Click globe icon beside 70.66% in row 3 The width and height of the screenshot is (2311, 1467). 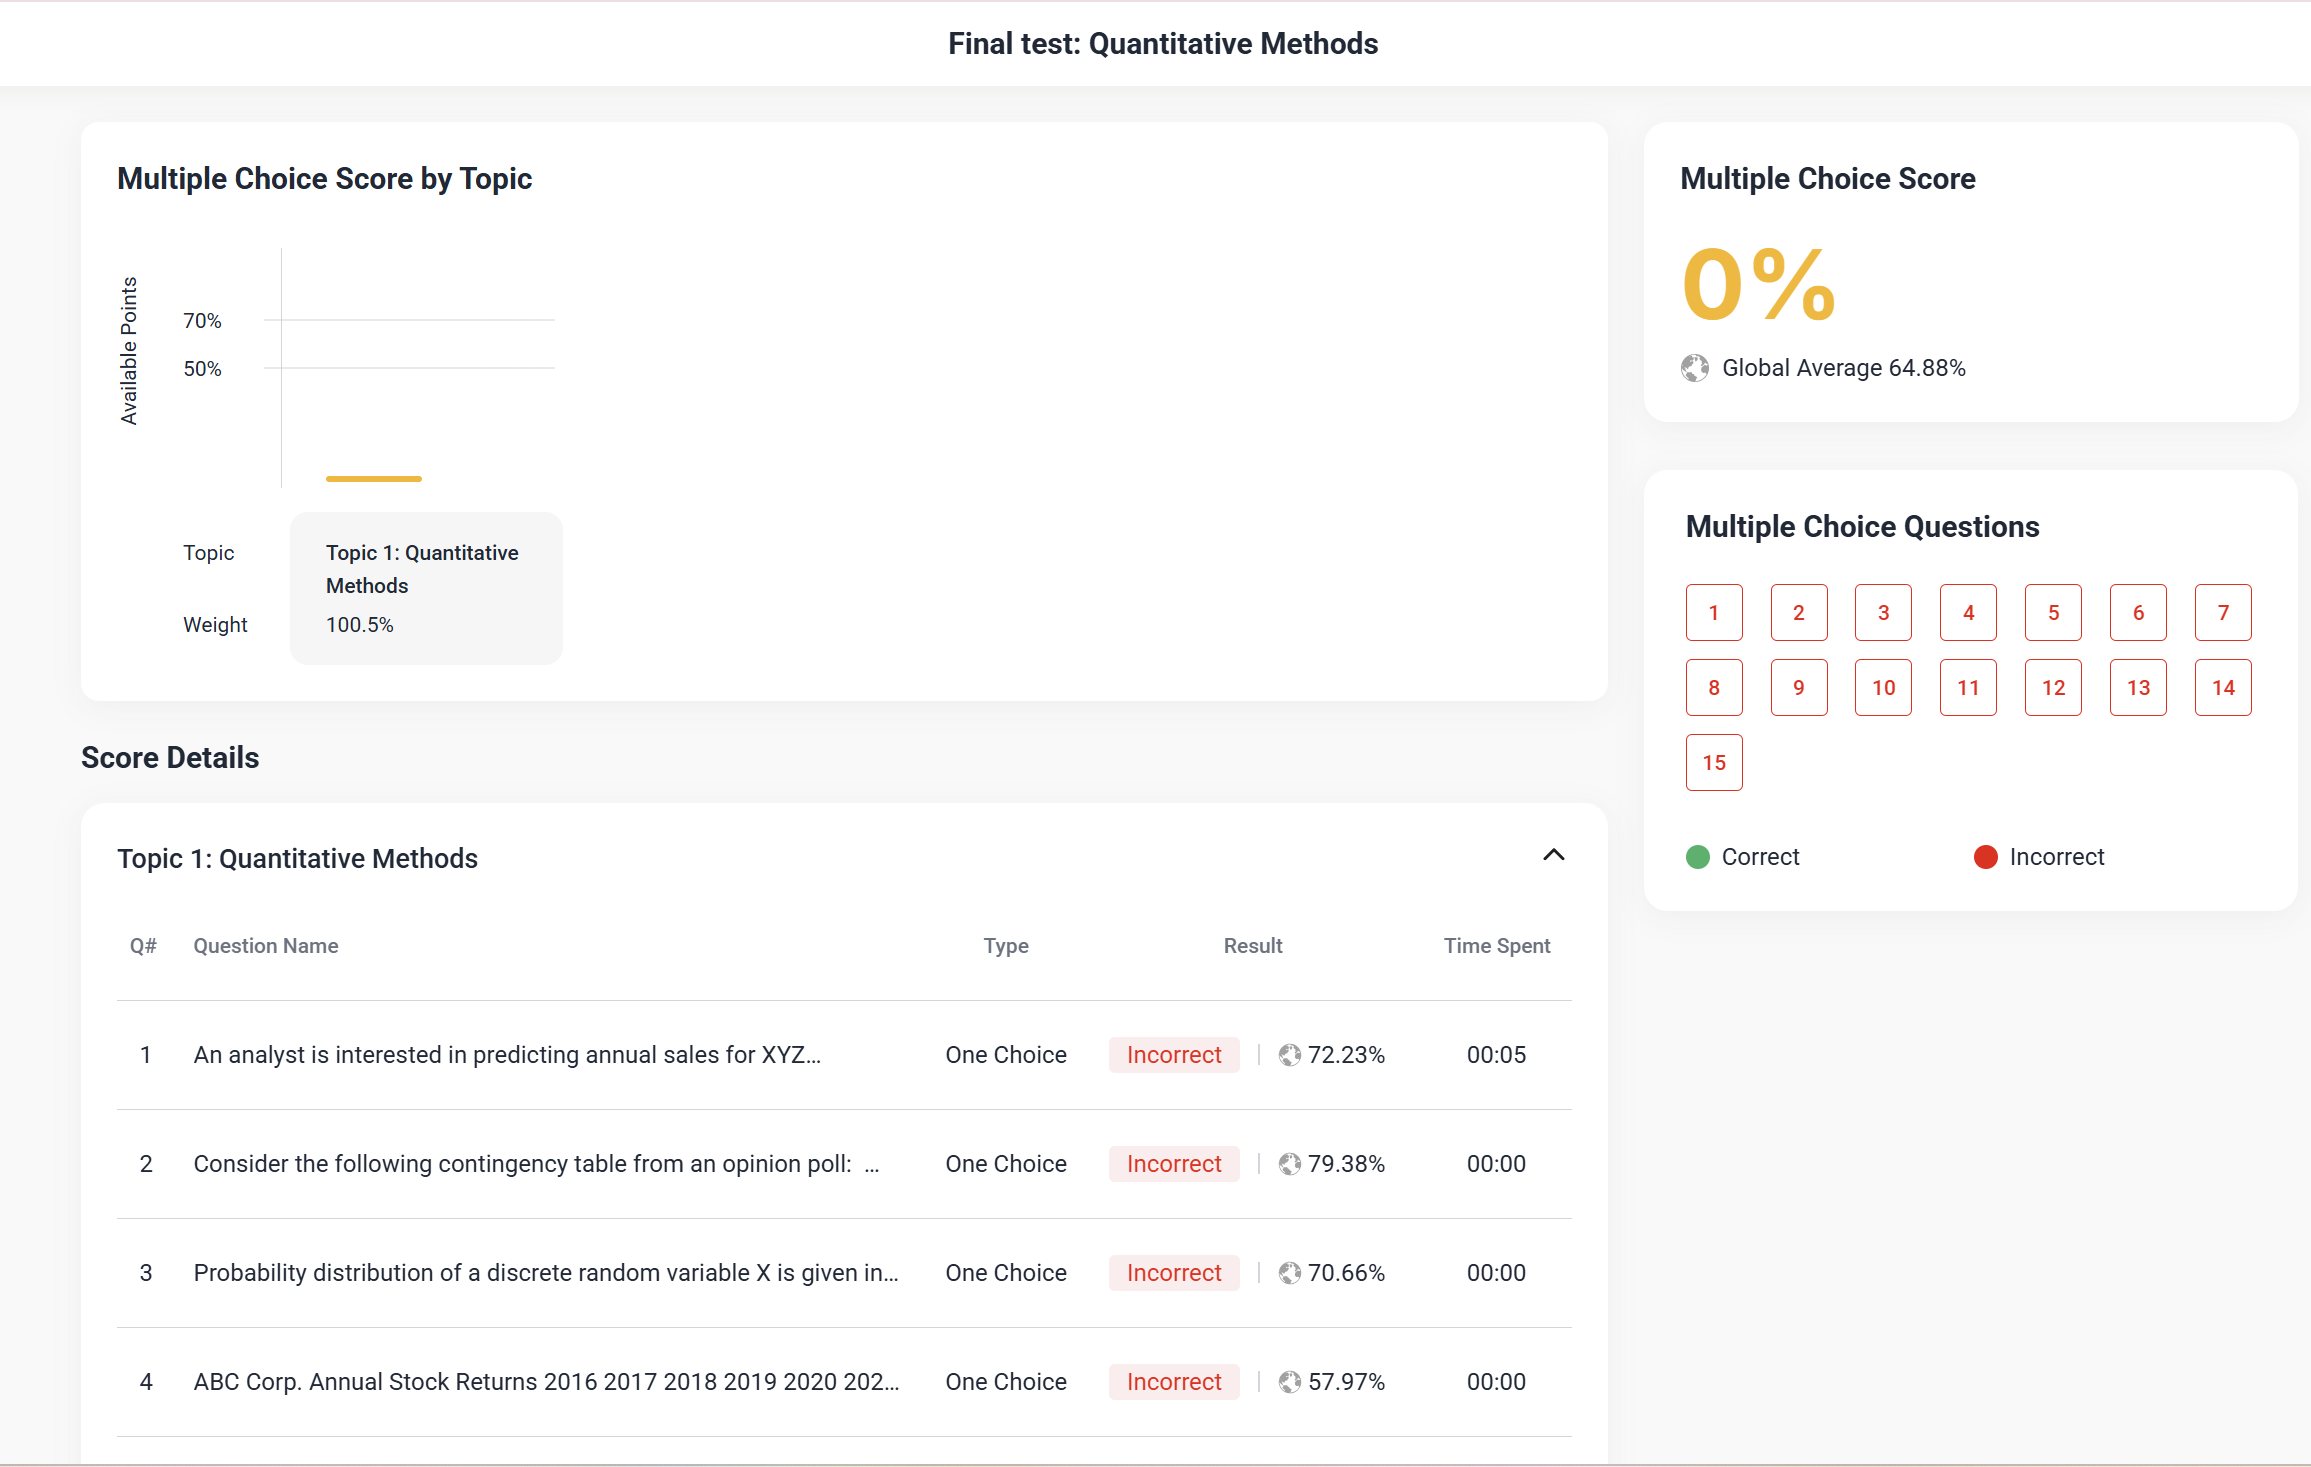(x=1290, y=1273)
